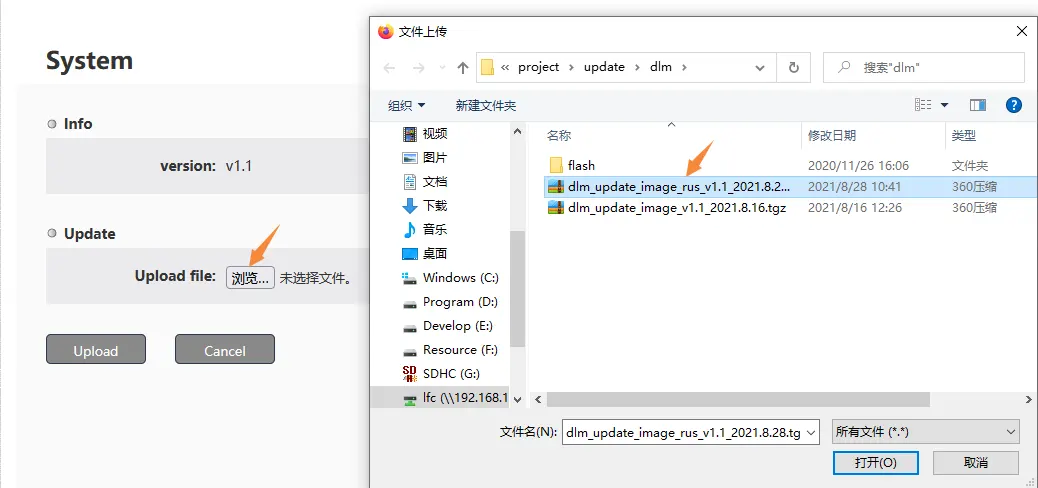The height and width of the screenshot is (488, 1038).
Task: Click Upload button on System page
Action: (x=96, y=349)
